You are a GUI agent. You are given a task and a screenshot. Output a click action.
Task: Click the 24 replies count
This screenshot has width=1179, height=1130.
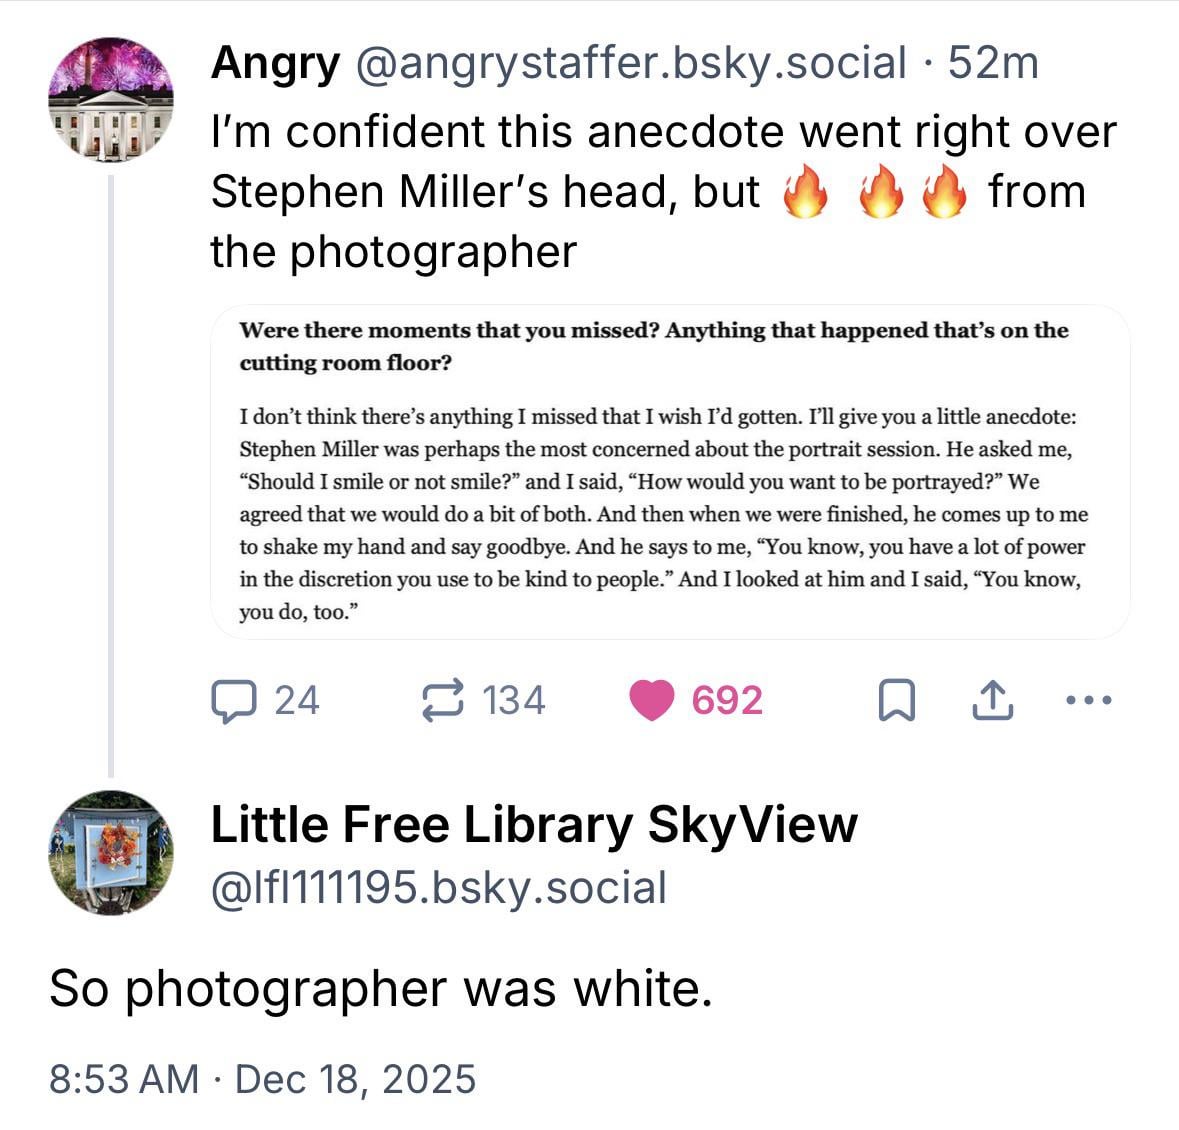(x=297, y=700)
